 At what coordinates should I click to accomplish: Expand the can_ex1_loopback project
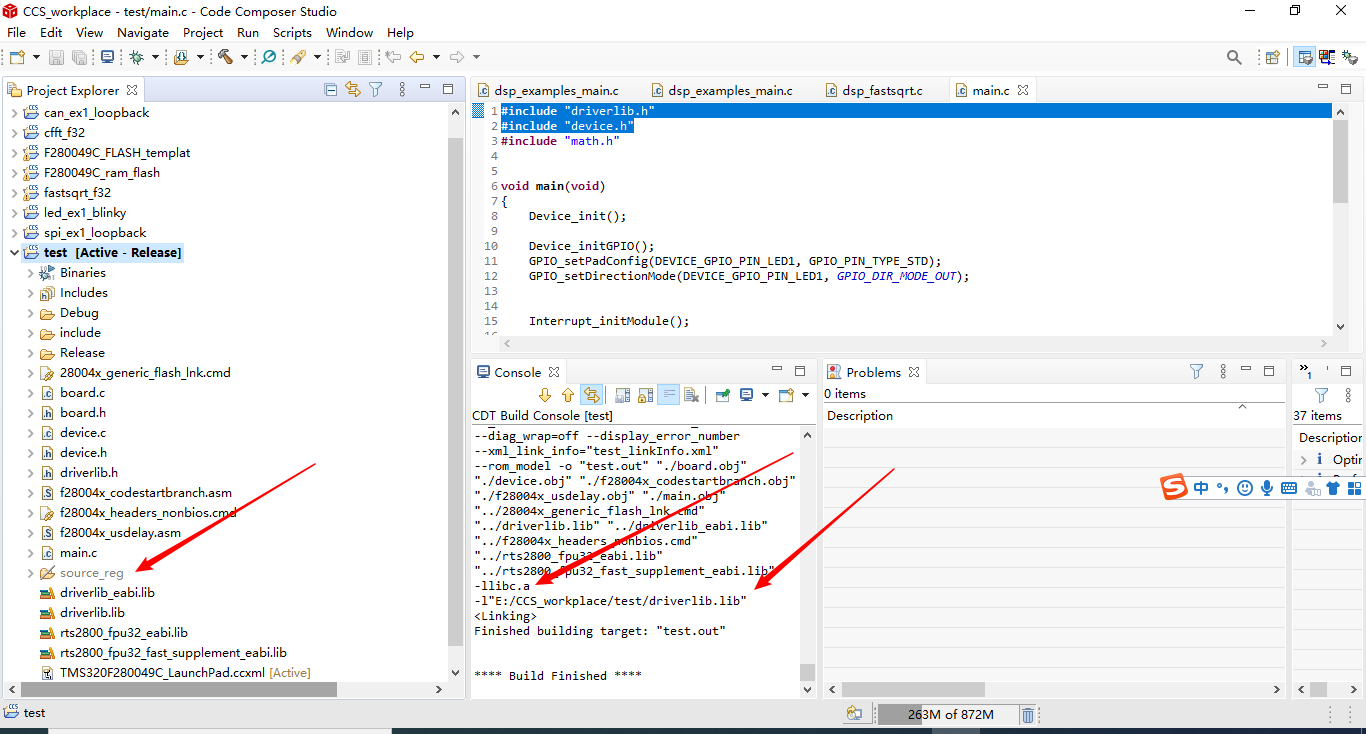click(x=14, y=113)
